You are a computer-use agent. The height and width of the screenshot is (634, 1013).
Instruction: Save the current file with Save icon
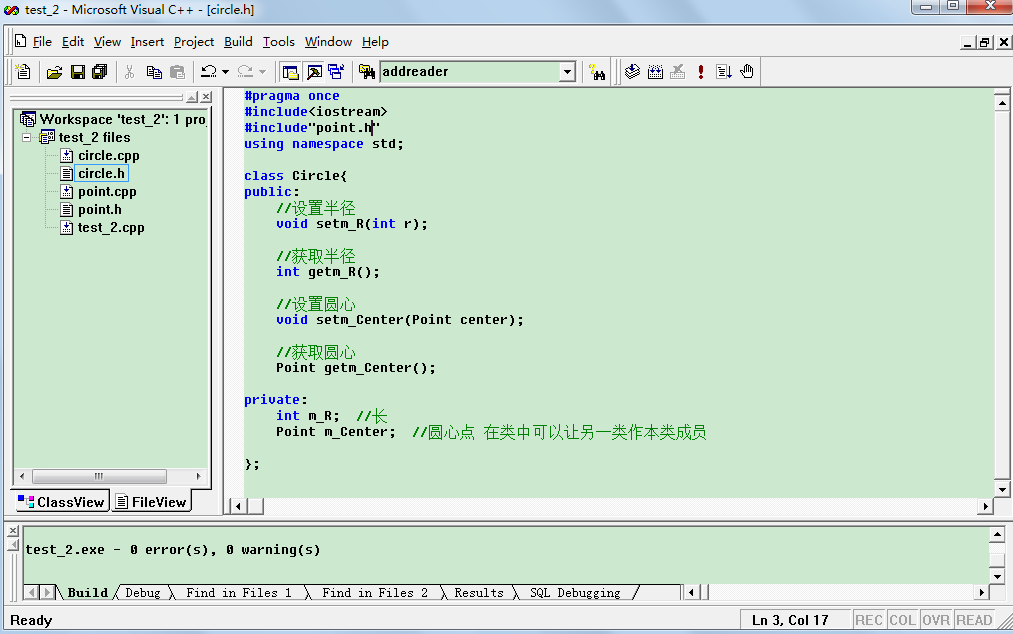78,72
